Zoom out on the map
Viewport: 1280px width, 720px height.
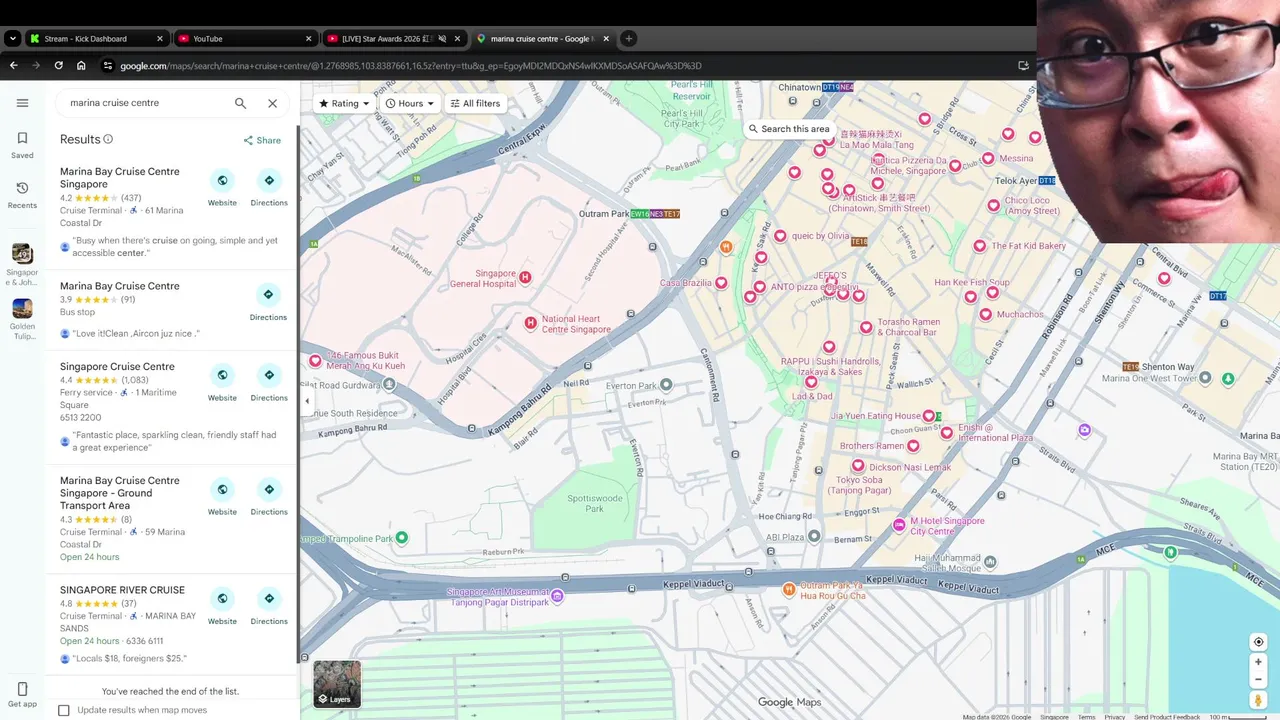(x=1258, y=680)
